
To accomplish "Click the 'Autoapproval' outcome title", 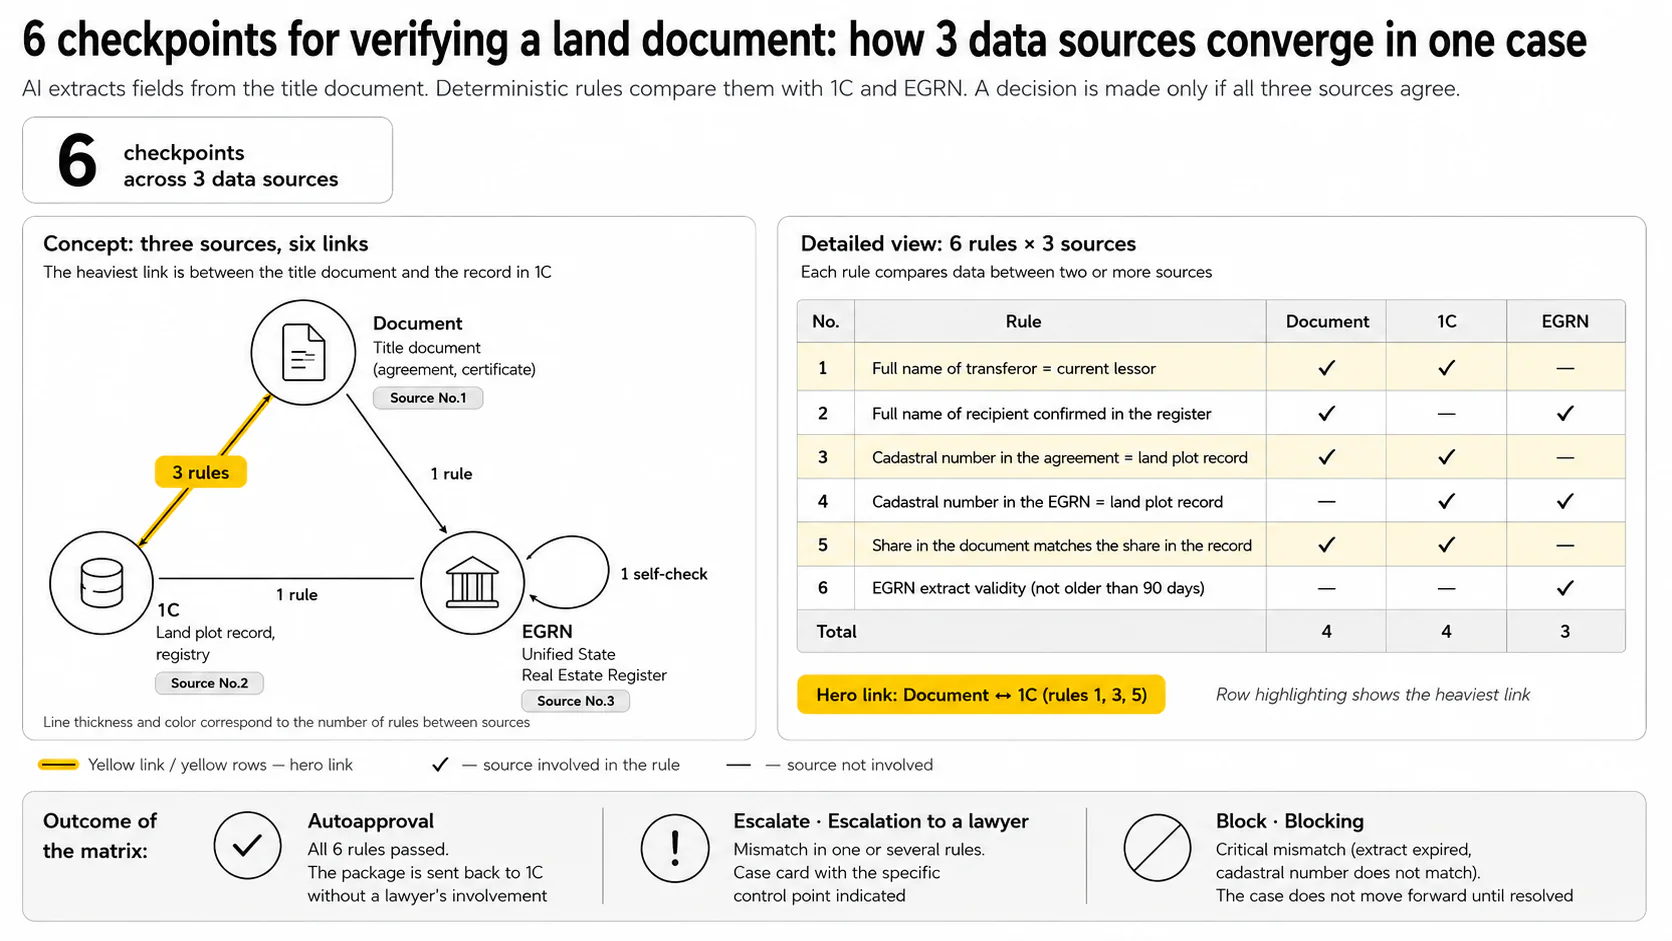I will [370, 821].
